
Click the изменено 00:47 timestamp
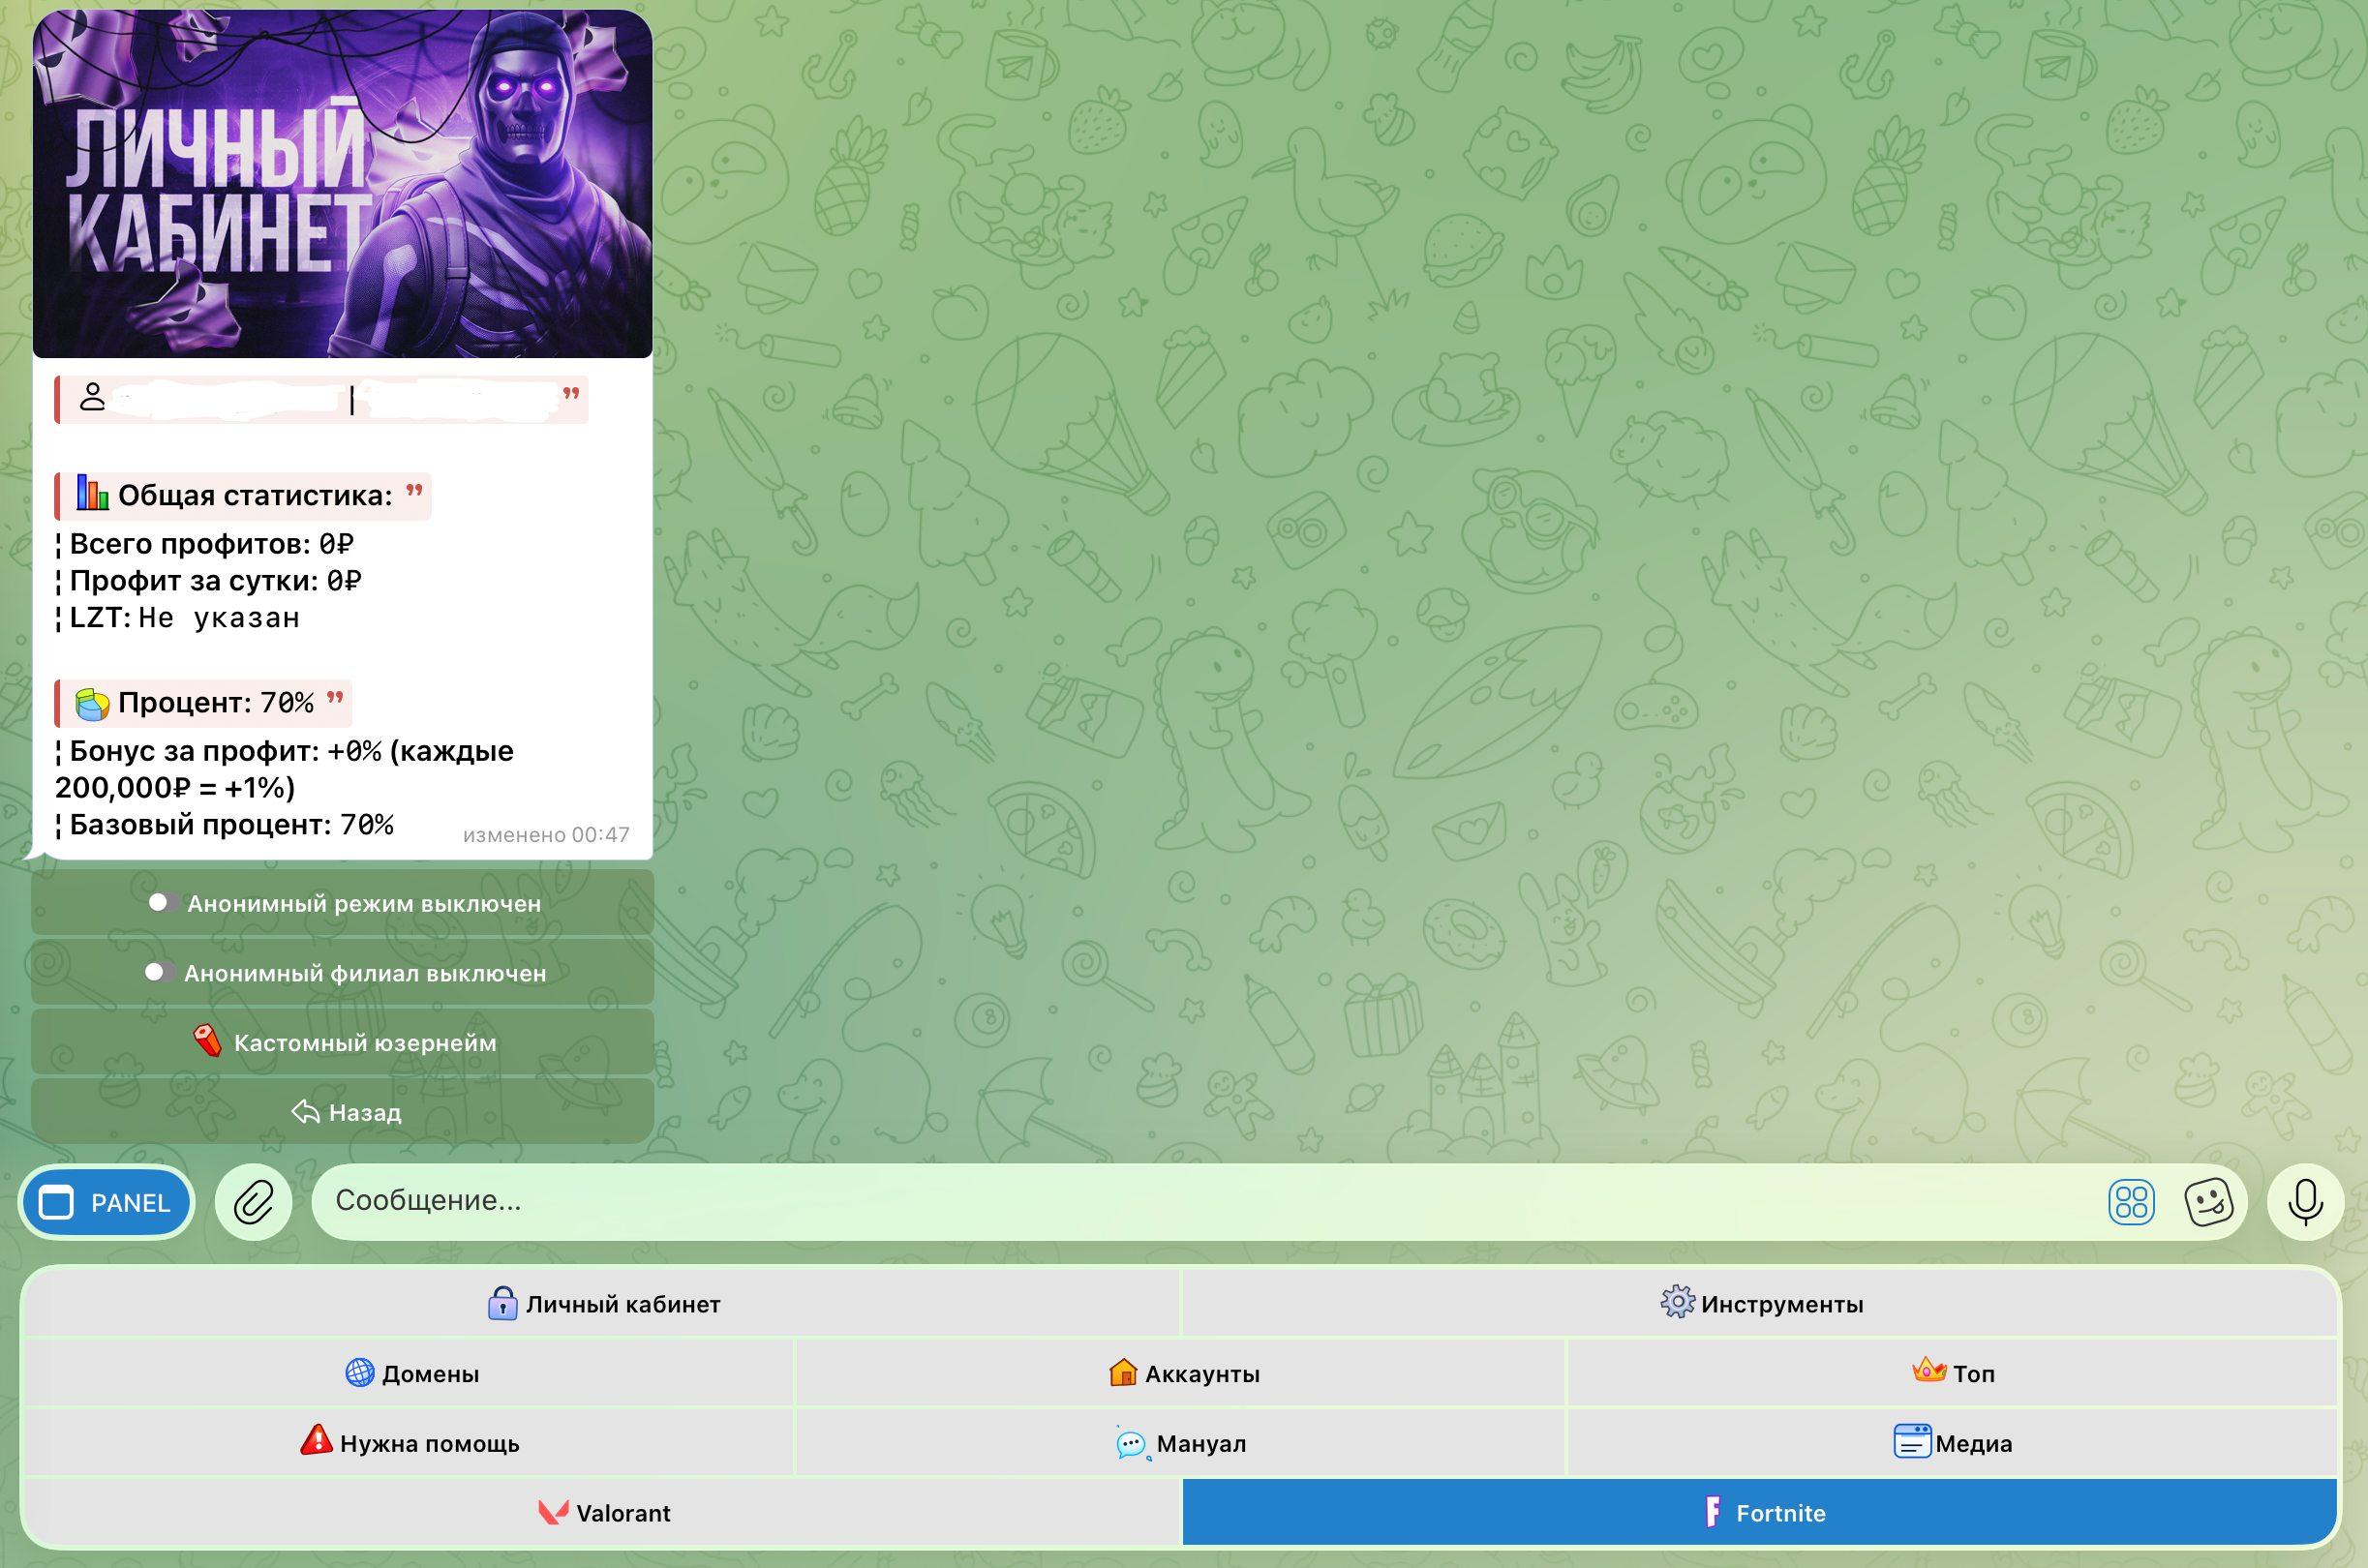pos(546,835)
